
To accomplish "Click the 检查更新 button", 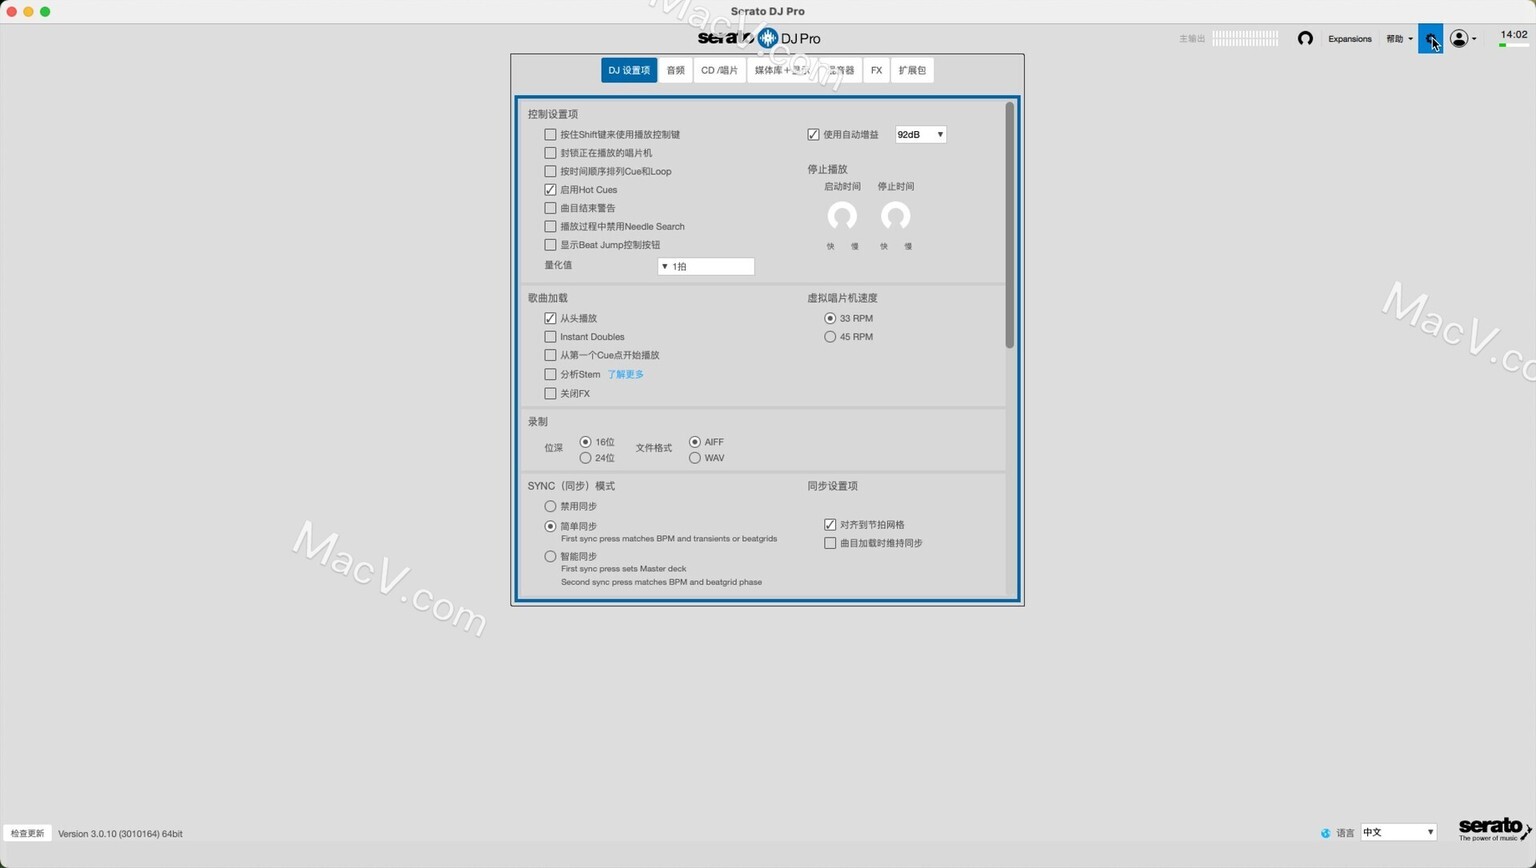I will coord(27,833).
